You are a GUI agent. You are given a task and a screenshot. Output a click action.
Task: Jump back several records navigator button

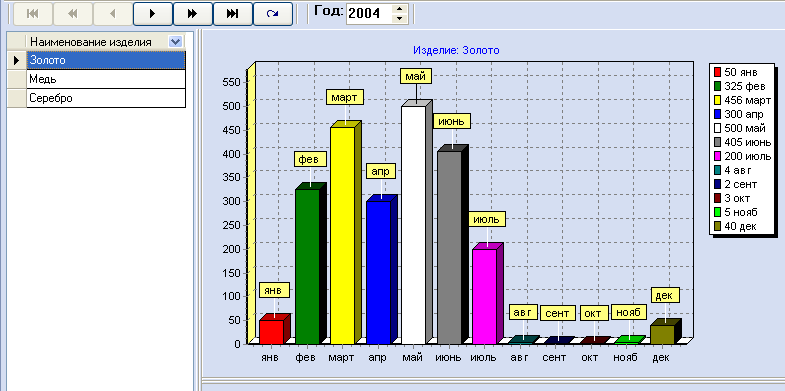(x=73, y=14)
